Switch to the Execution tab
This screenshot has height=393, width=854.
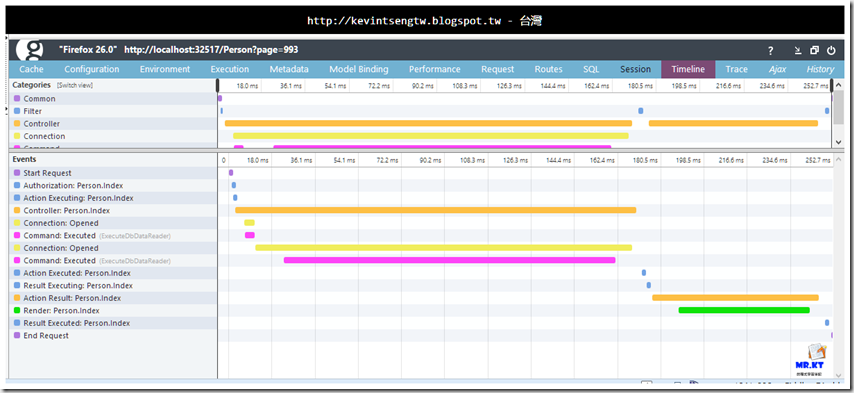coord(230,69)
